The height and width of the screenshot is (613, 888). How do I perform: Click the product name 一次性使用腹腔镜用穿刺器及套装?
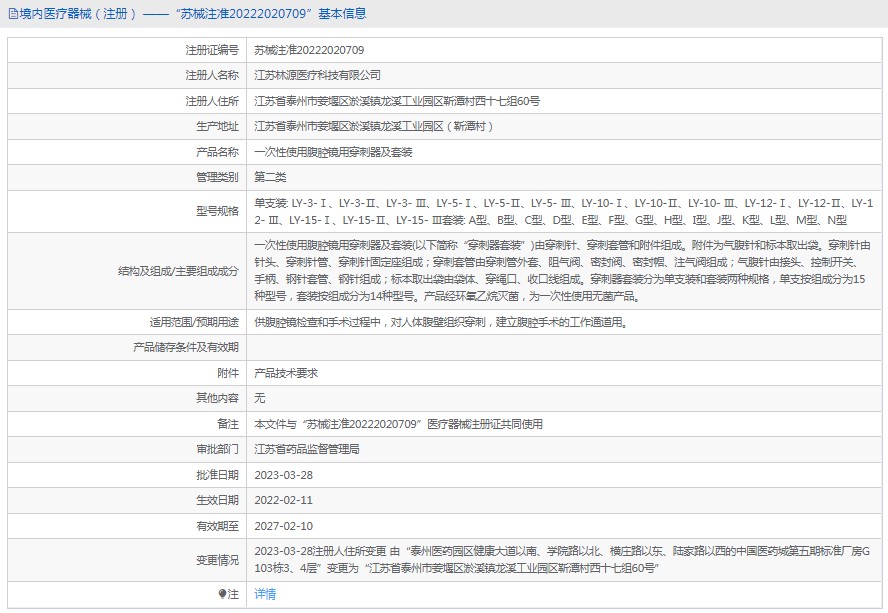point(333,152)
